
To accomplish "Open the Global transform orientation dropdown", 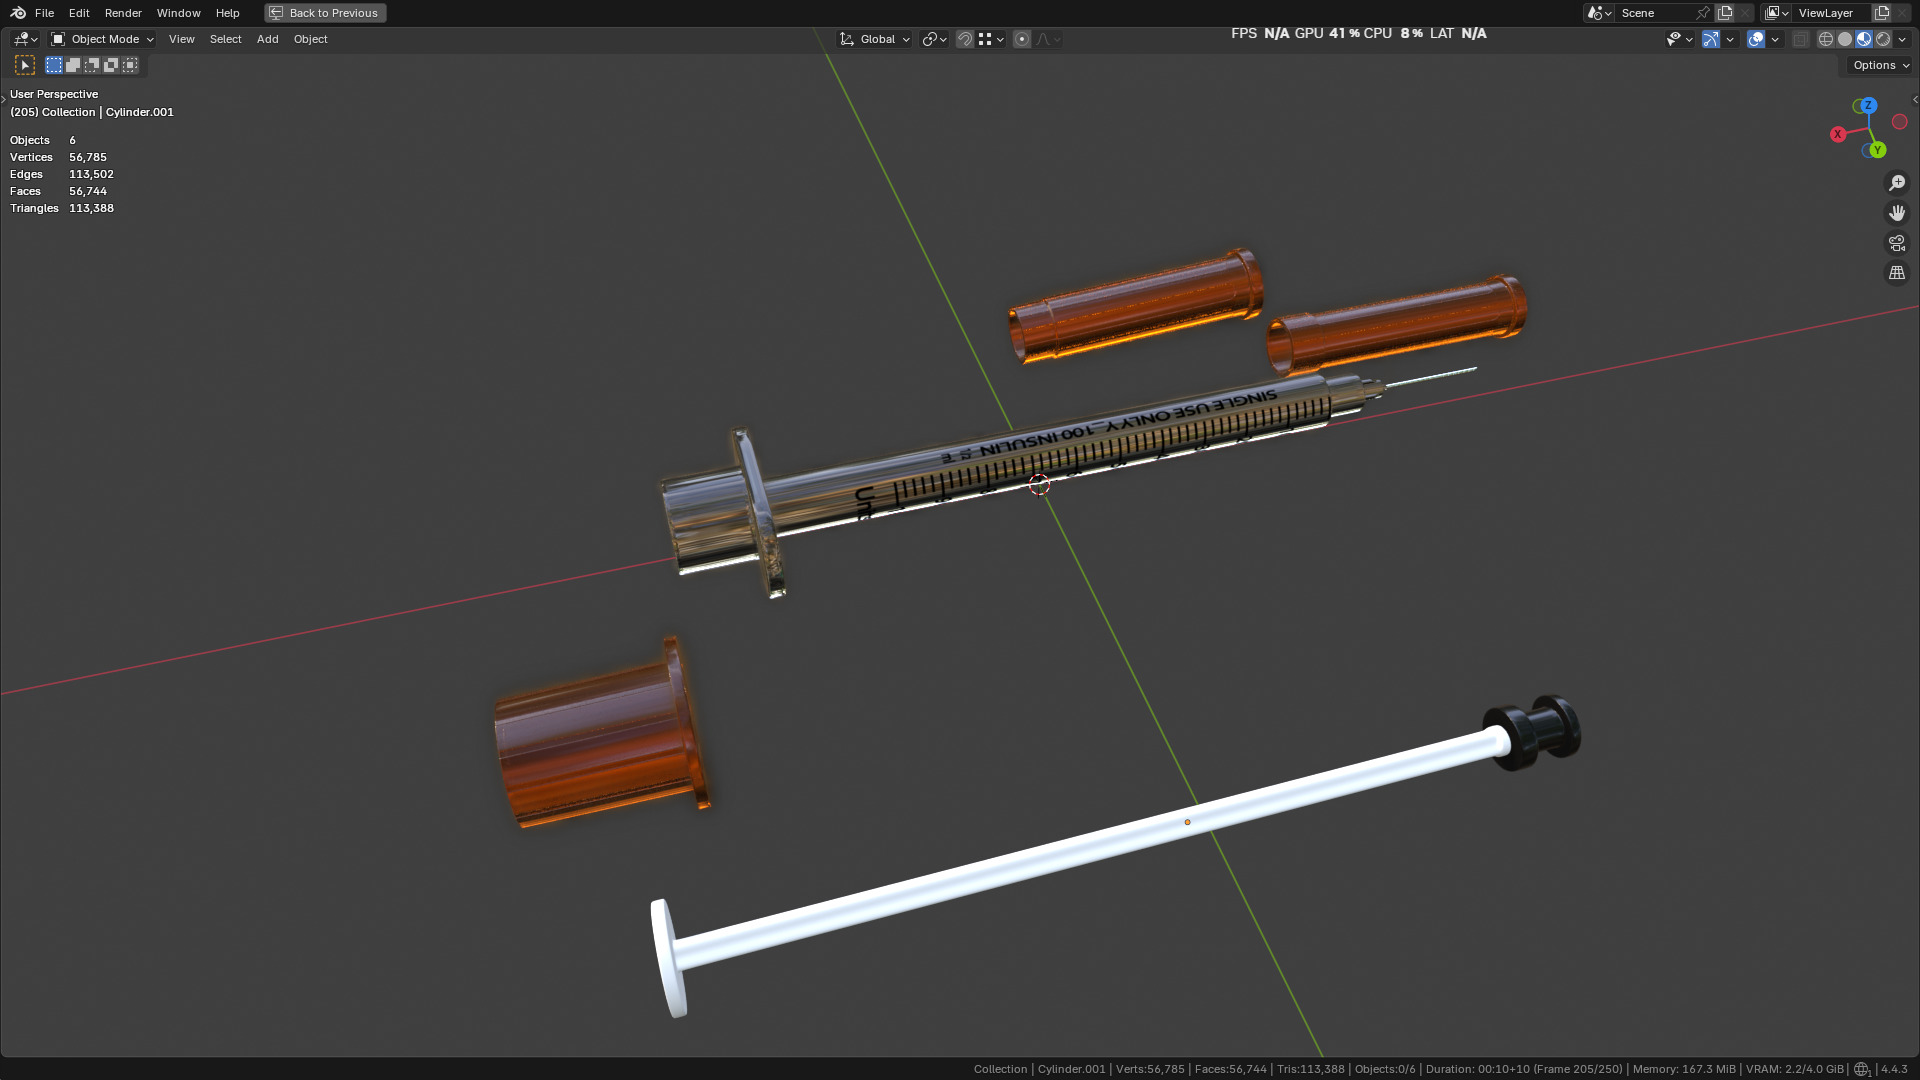I will 875,39.
